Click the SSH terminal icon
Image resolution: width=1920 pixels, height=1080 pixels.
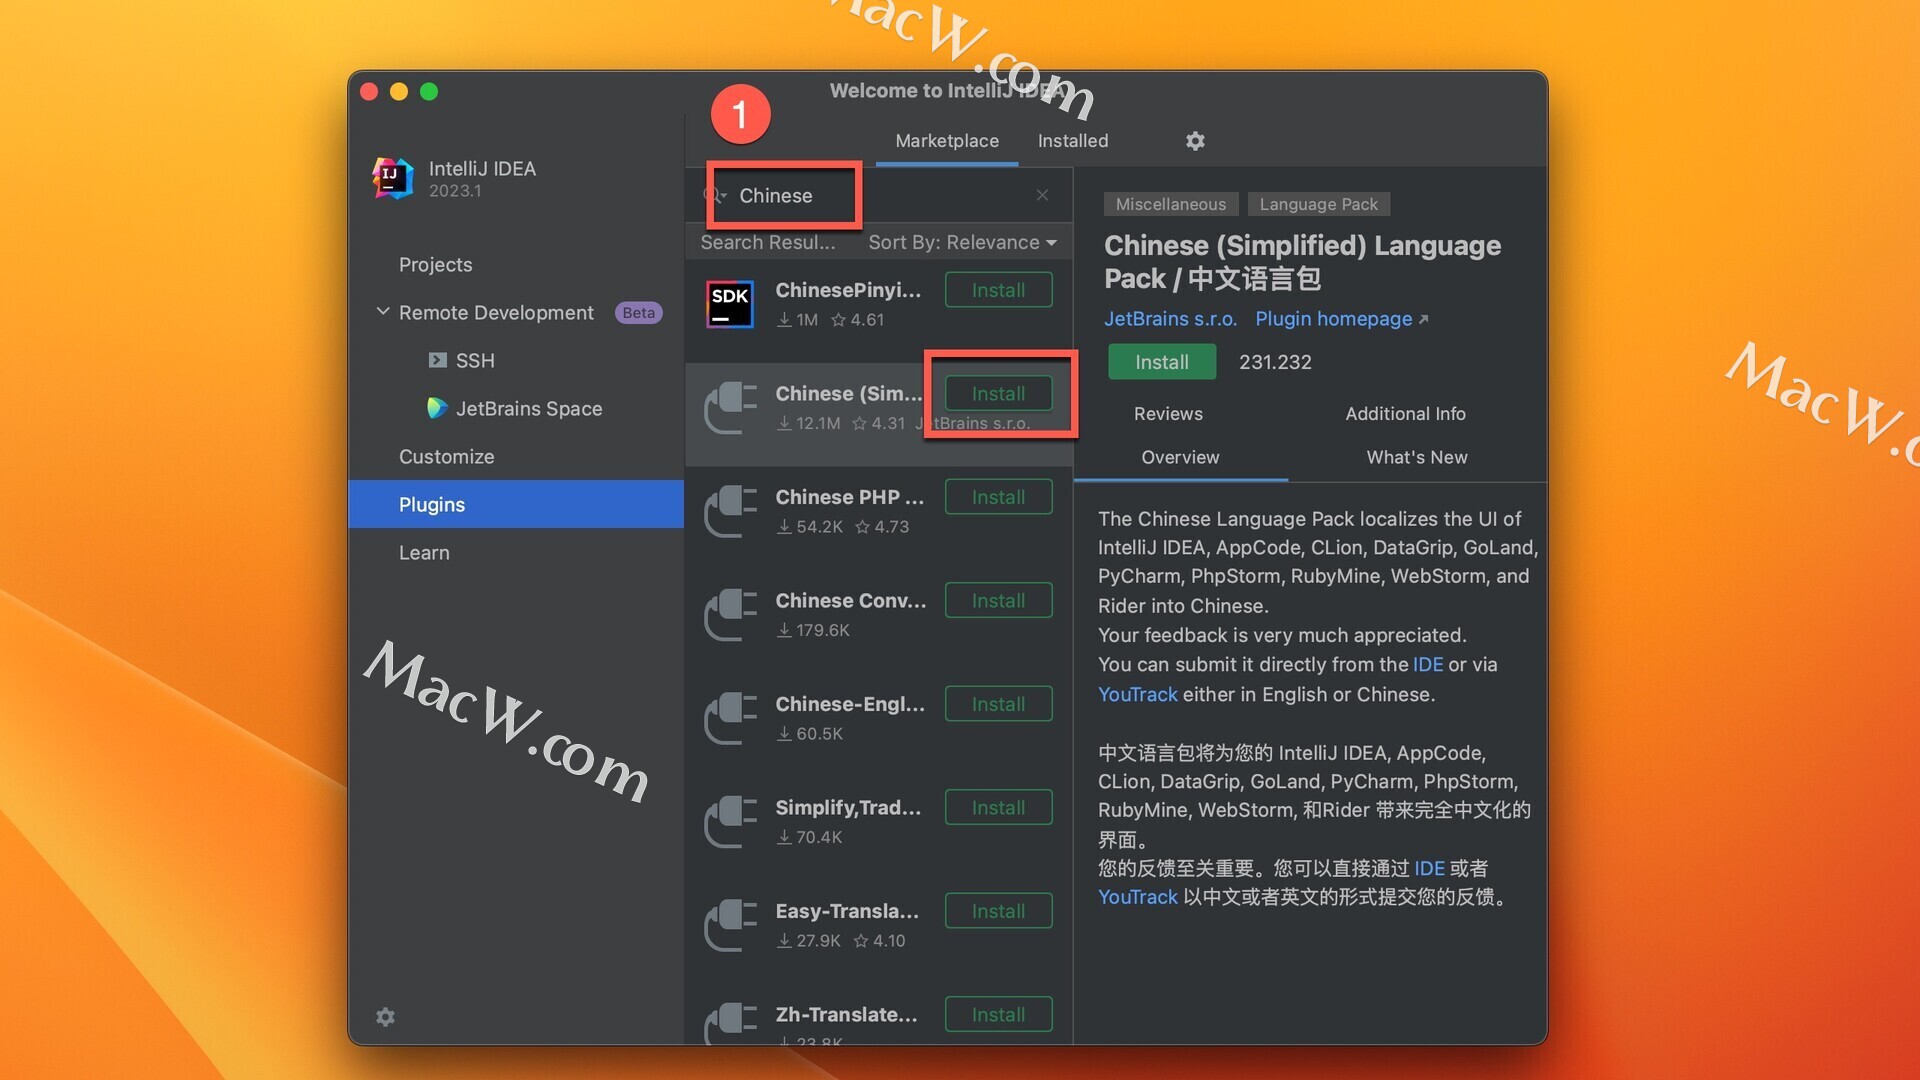[437, 360]
